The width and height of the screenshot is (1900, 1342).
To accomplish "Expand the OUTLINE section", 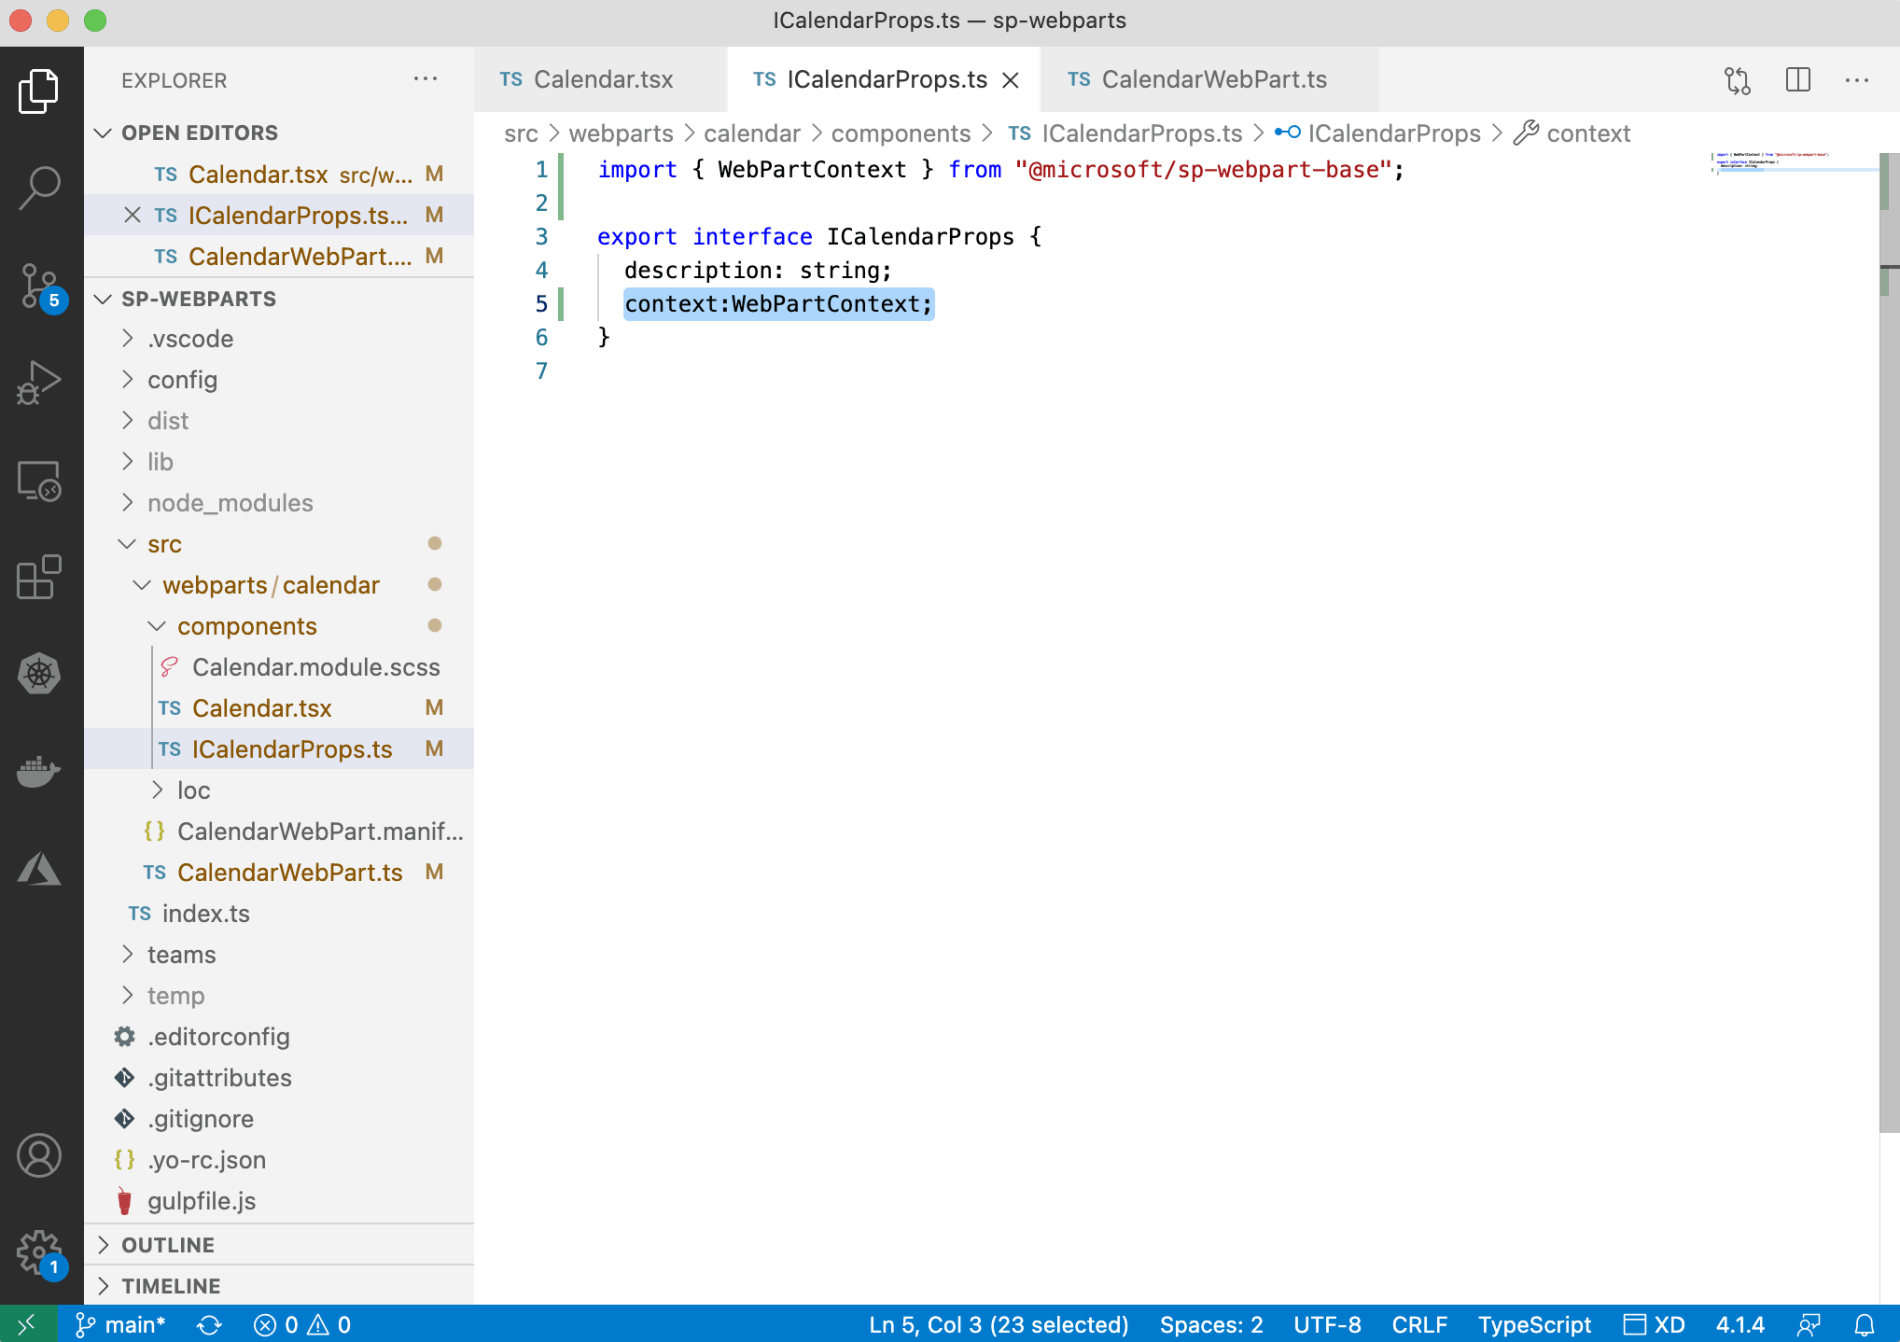I will [168, 1245].
